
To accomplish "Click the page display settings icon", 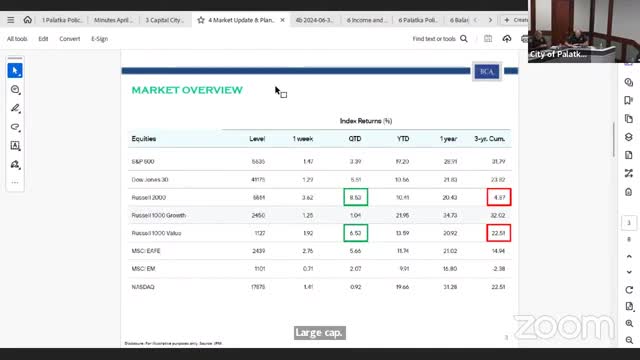I will click(x=629, y=307).
